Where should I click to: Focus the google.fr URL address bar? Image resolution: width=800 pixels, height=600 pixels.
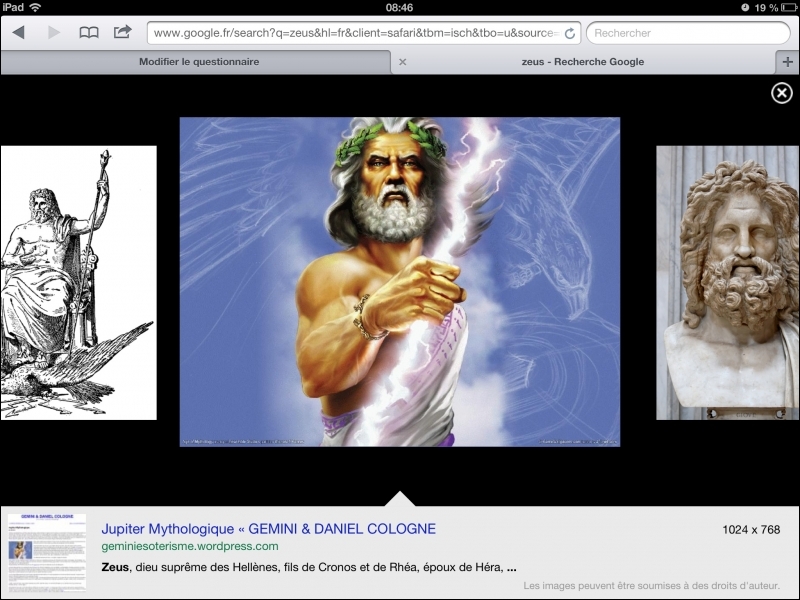click(355, 33)
